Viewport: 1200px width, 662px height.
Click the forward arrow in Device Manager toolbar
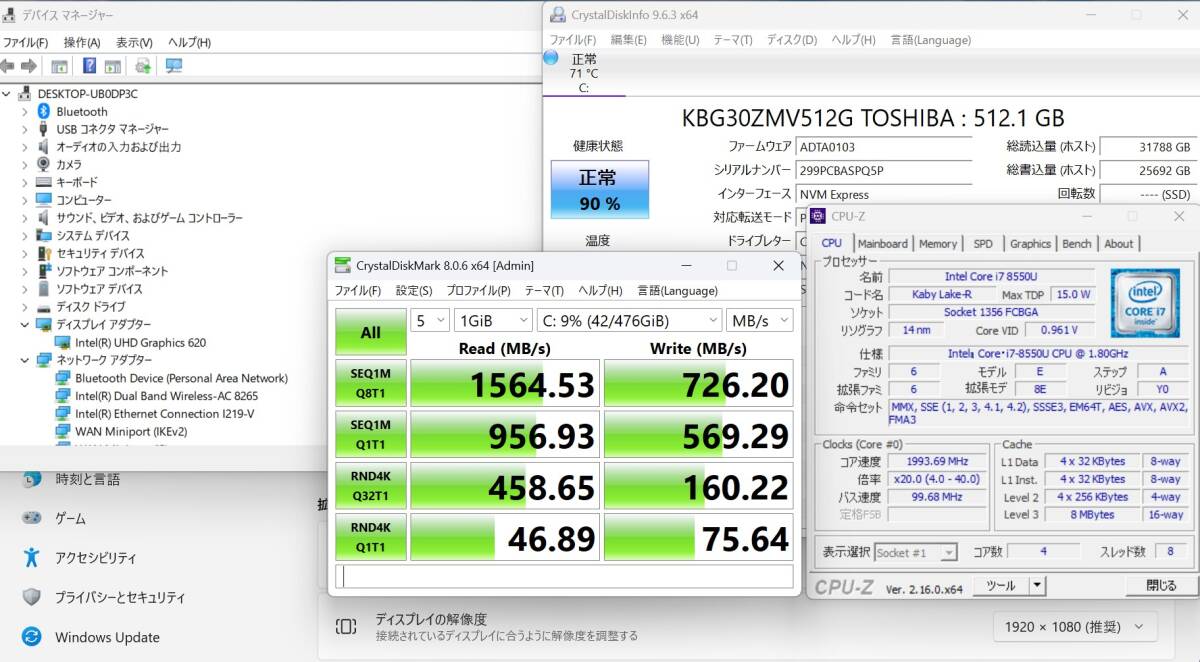pos(29,66)
